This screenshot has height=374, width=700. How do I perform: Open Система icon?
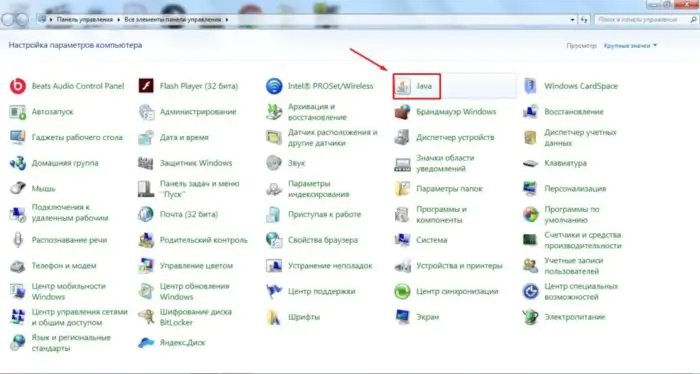402,240
